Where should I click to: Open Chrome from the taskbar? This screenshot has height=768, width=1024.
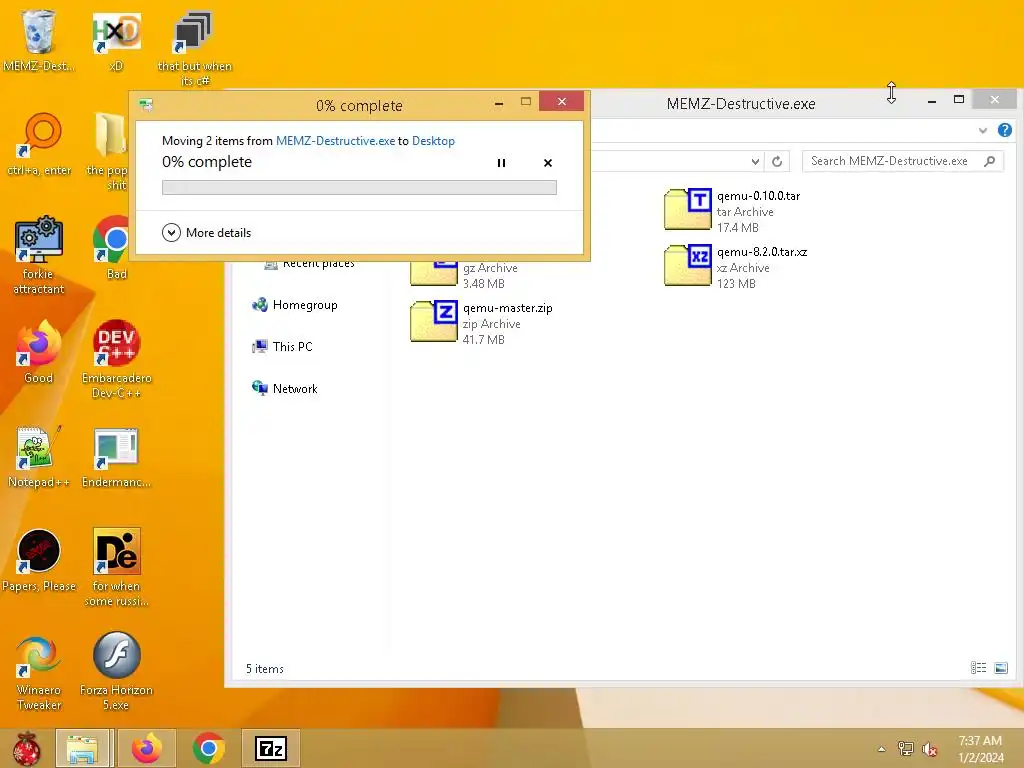click(208, 748)
